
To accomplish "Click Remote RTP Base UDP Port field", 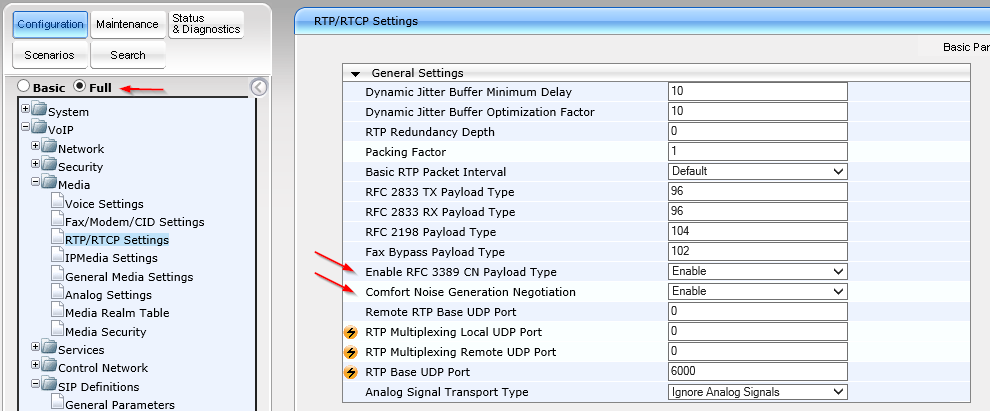I will click(x=758, y=311).
